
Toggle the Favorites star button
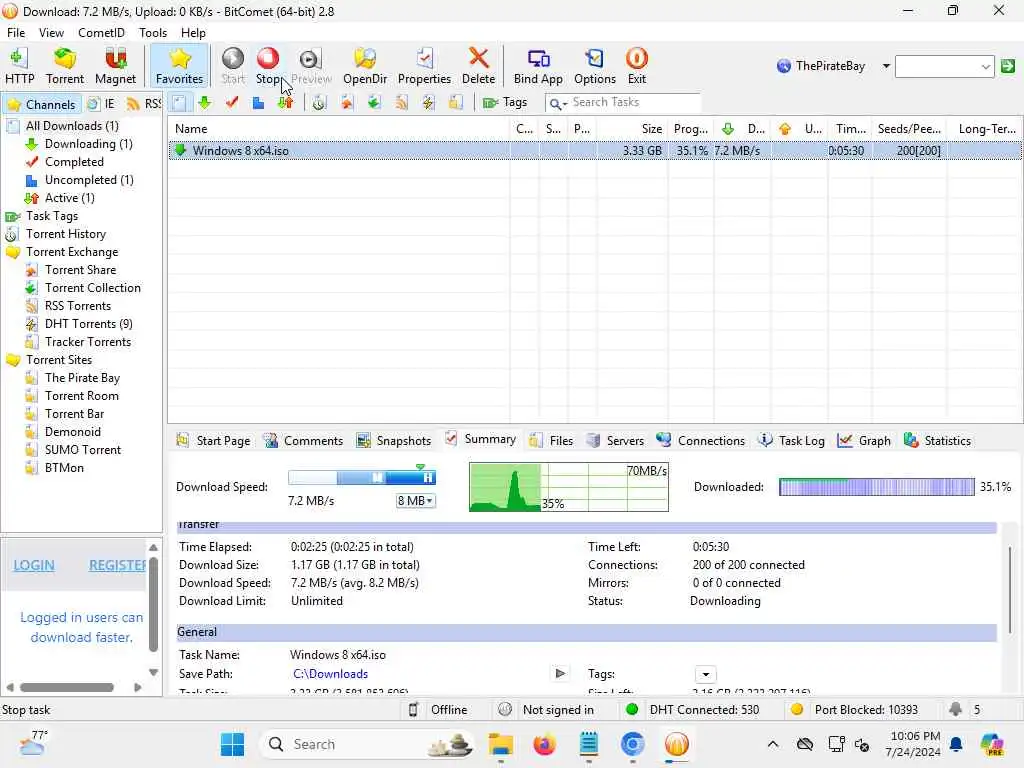180,66
